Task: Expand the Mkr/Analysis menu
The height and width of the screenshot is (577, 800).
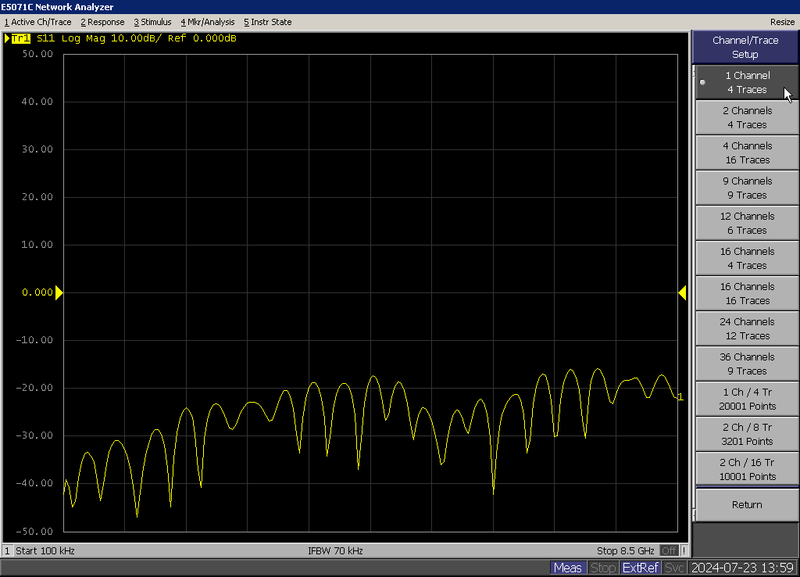Action: (208, 22)
